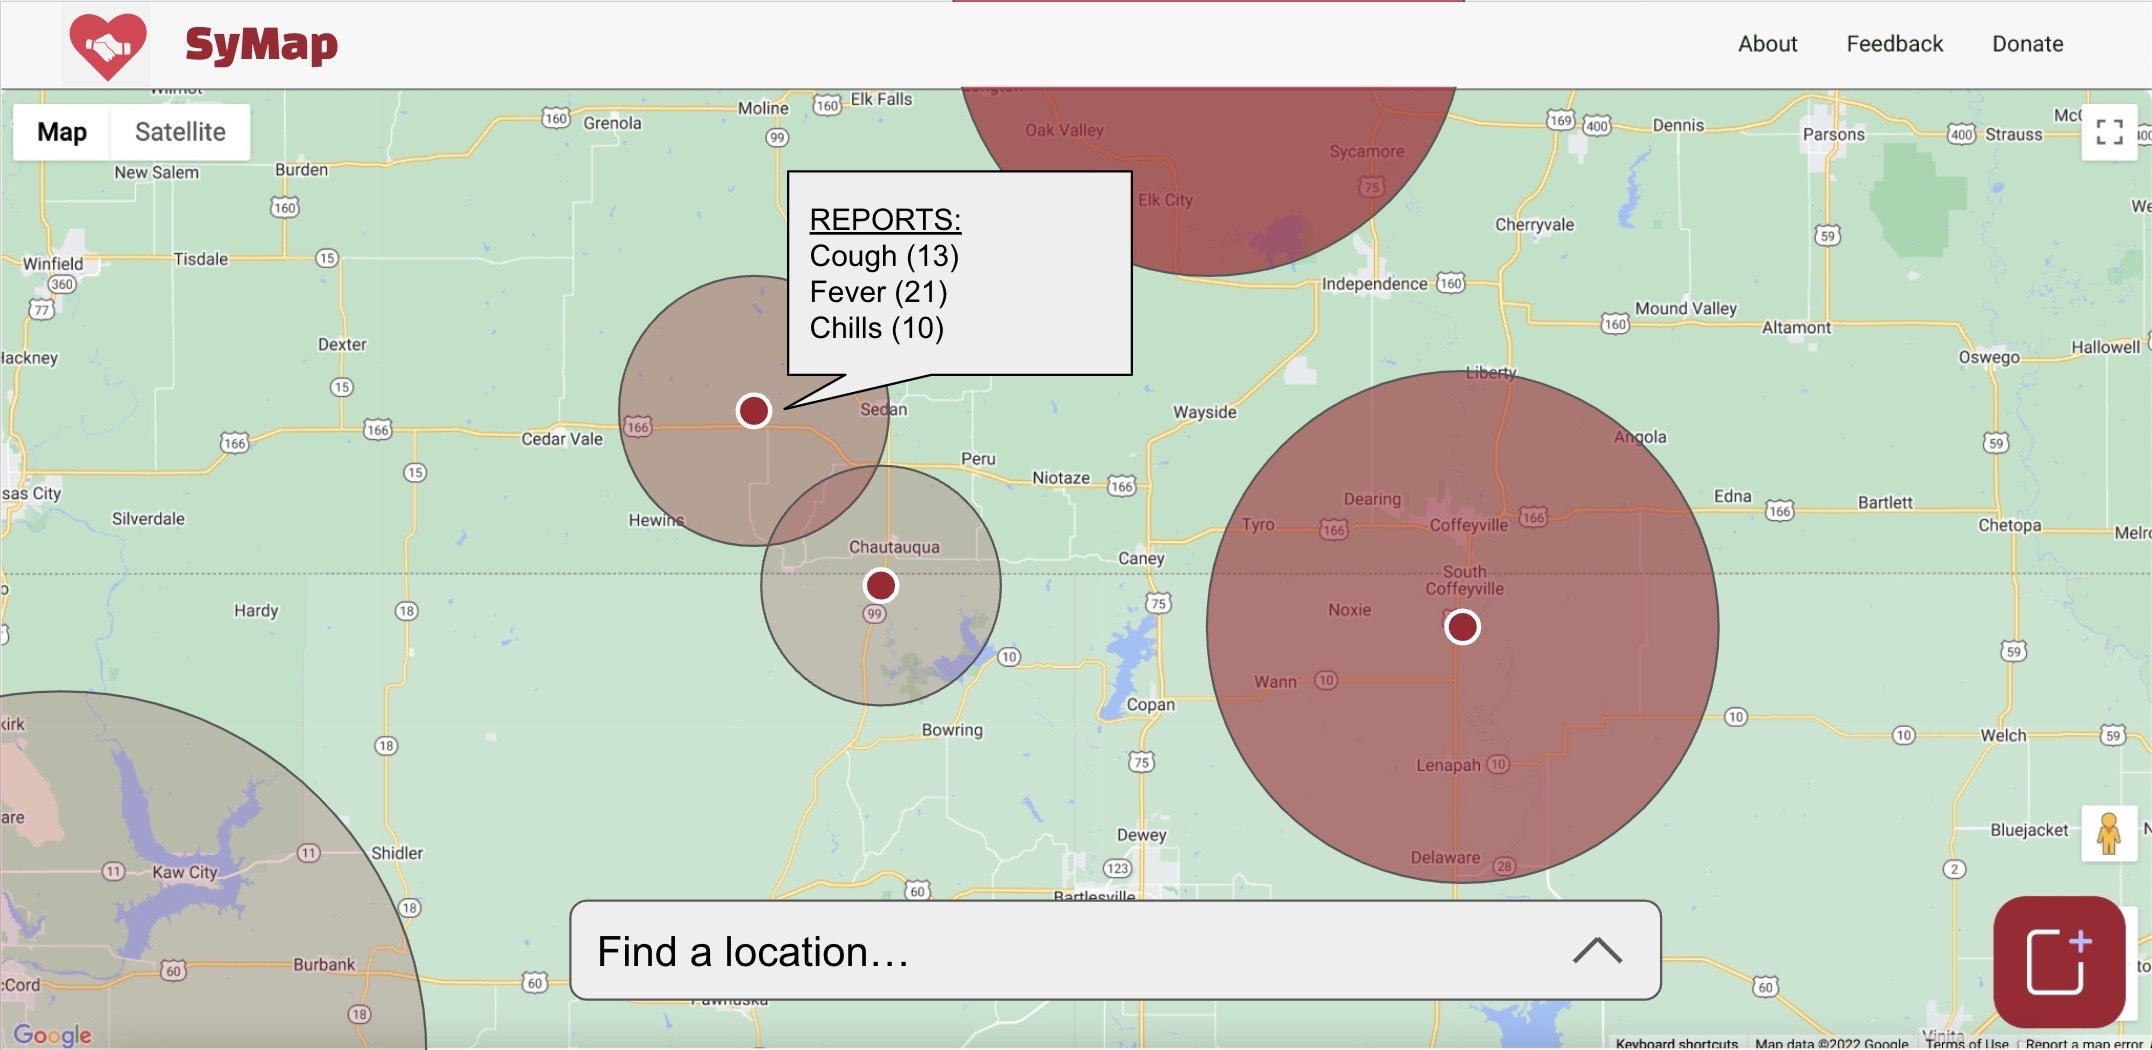Click the Caney town label
Image resolution: width=2152 pixels, height=1050 pixels.
(1141, 559)
